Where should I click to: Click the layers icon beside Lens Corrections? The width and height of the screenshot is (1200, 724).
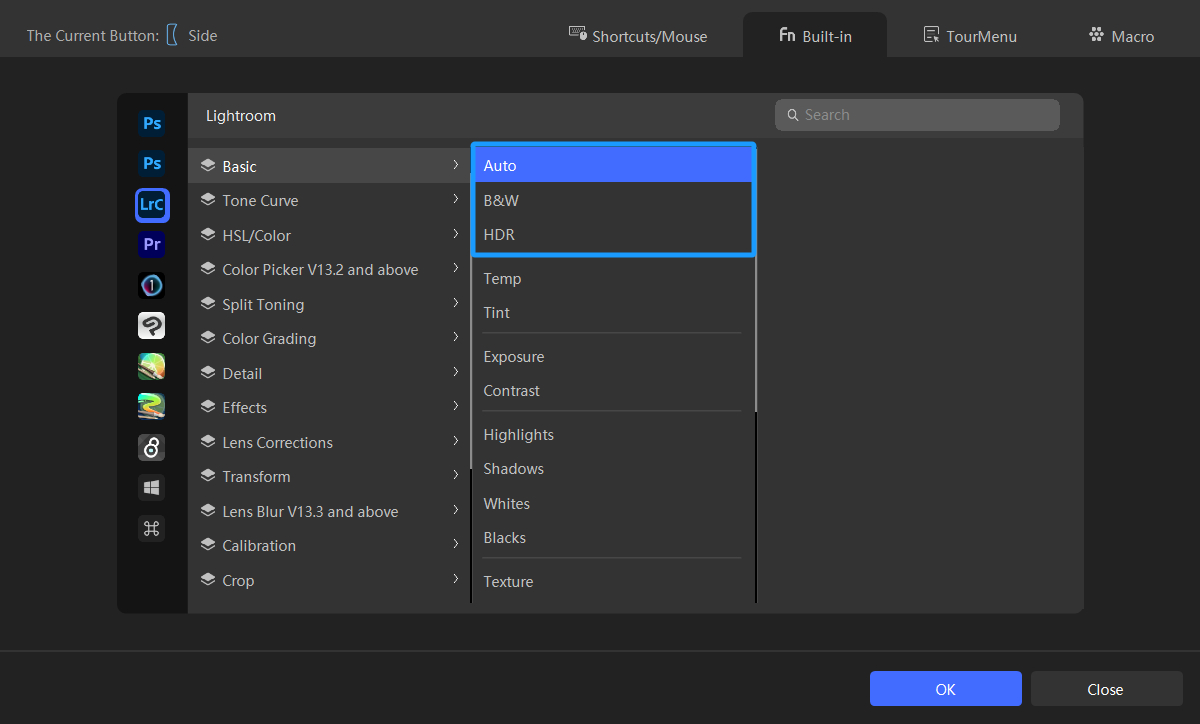tap(208, 442)
